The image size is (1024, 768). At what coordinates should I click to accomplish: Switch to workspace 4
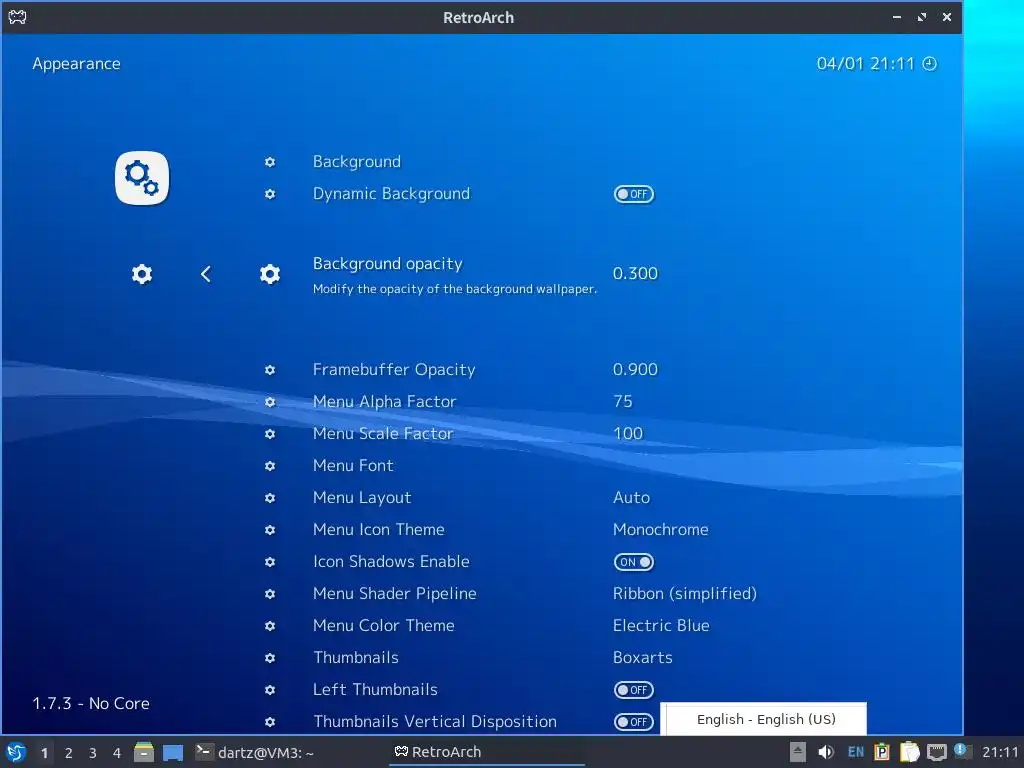click(x=117, y=753)
